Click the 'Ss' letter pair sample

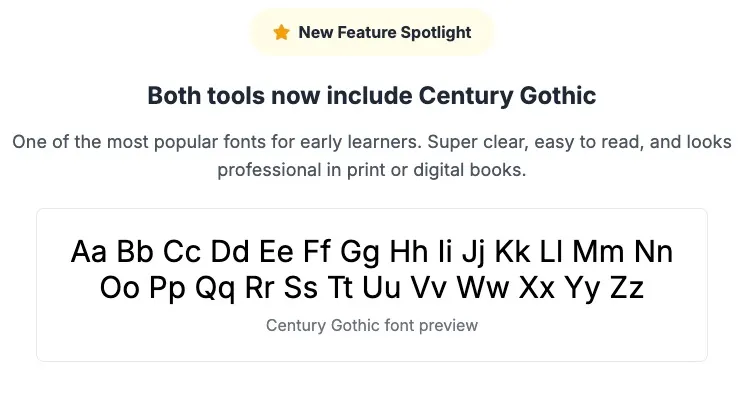point(301,288)
